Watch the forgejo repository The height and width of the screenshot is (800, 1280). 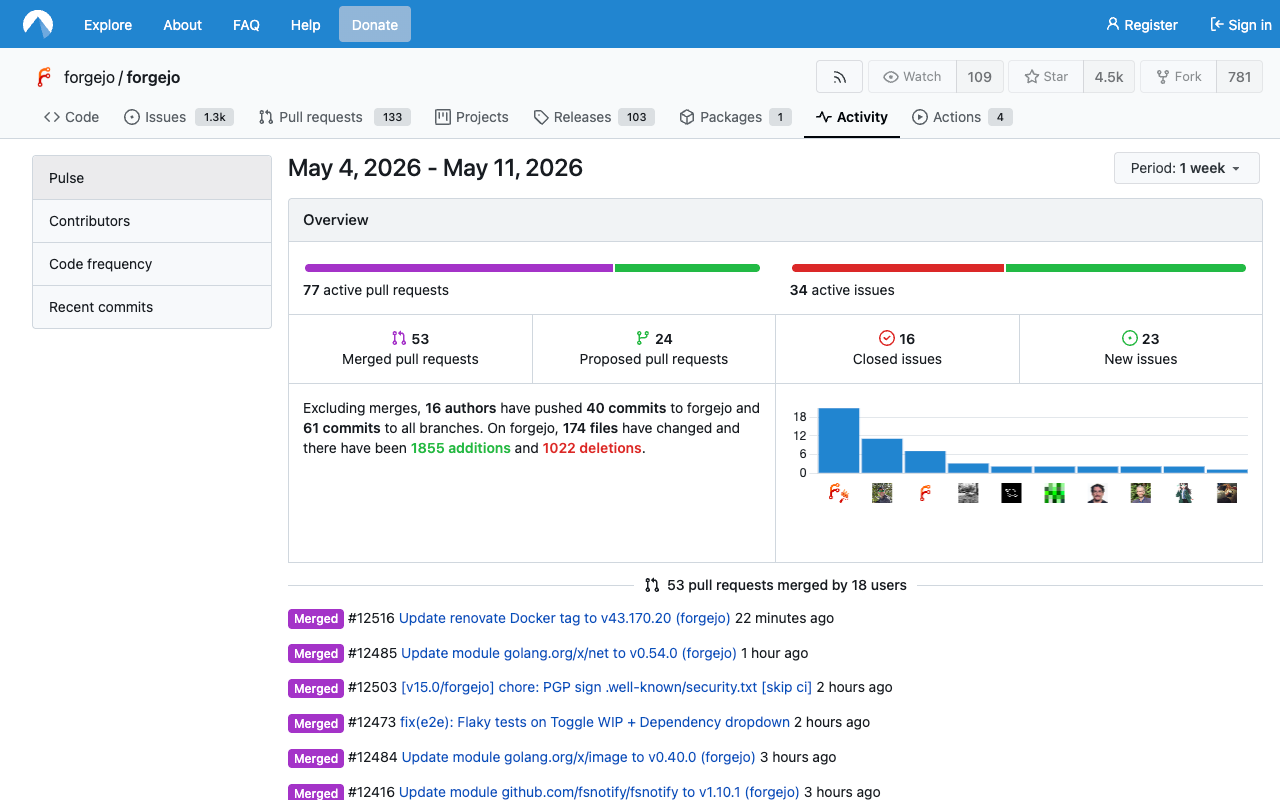click(x=912, y=77)
